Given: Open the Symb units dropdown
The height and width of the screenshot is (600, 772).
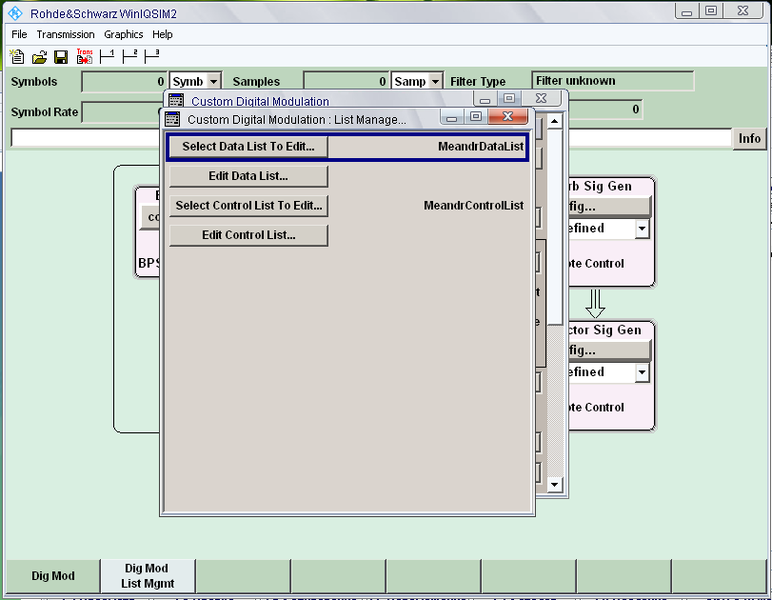Looking at the screenshot, I should pos(214,82).
